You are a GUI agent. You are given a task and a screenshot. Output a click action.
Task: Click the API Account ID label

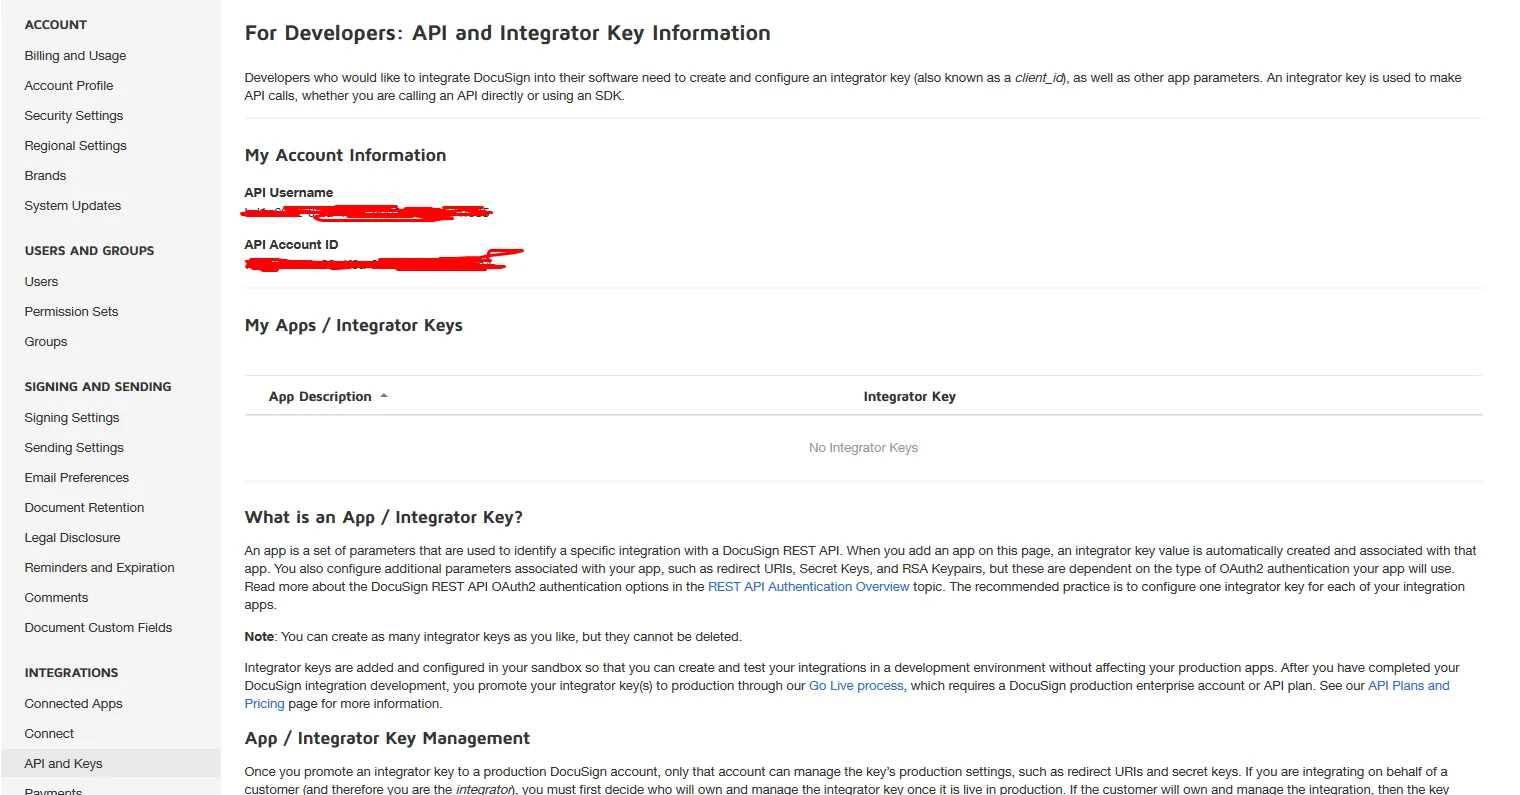(x=291, y=245)
